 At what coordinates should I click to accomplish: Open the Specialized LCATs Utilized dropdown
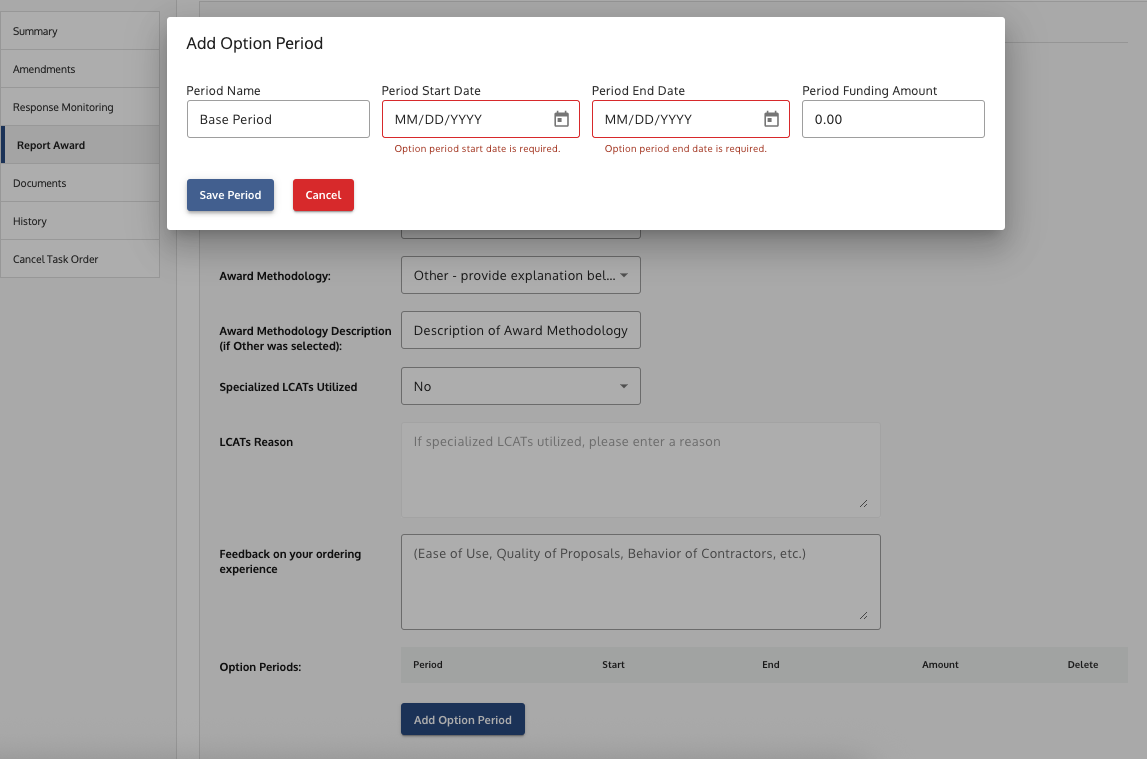520,385
